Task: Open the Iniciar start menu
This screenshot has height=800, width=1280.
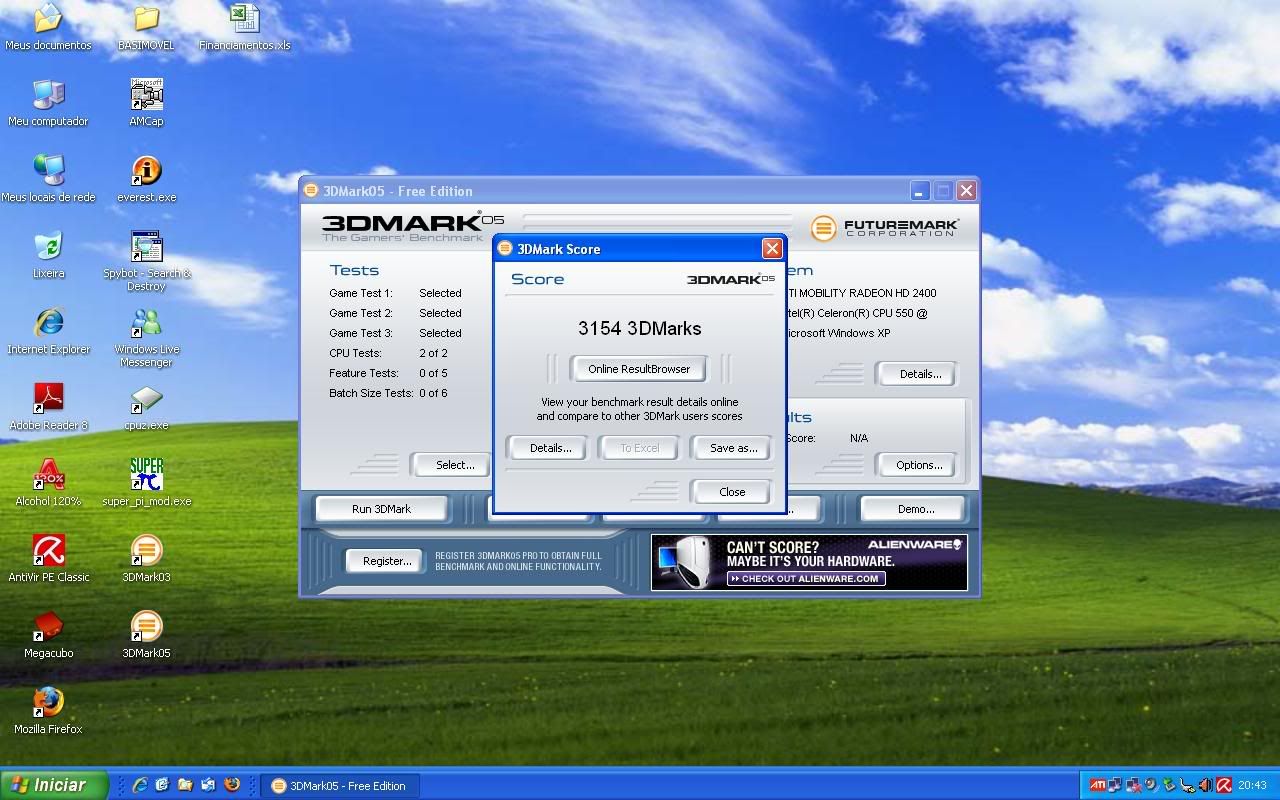Action: 47,785
